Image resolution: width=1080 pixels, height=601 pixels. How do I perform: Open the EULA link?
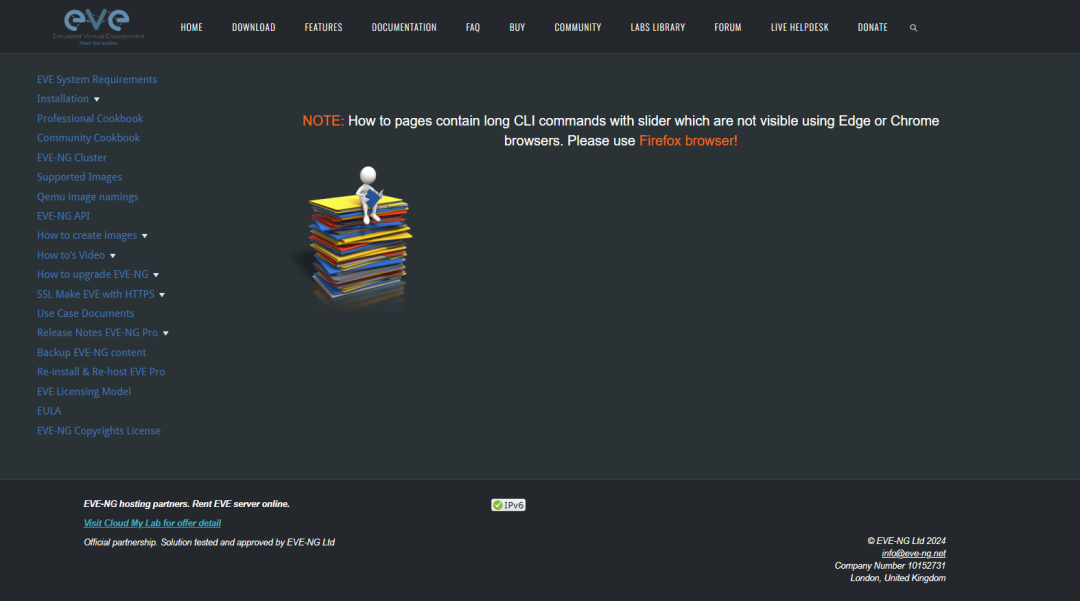coord(49,411)
